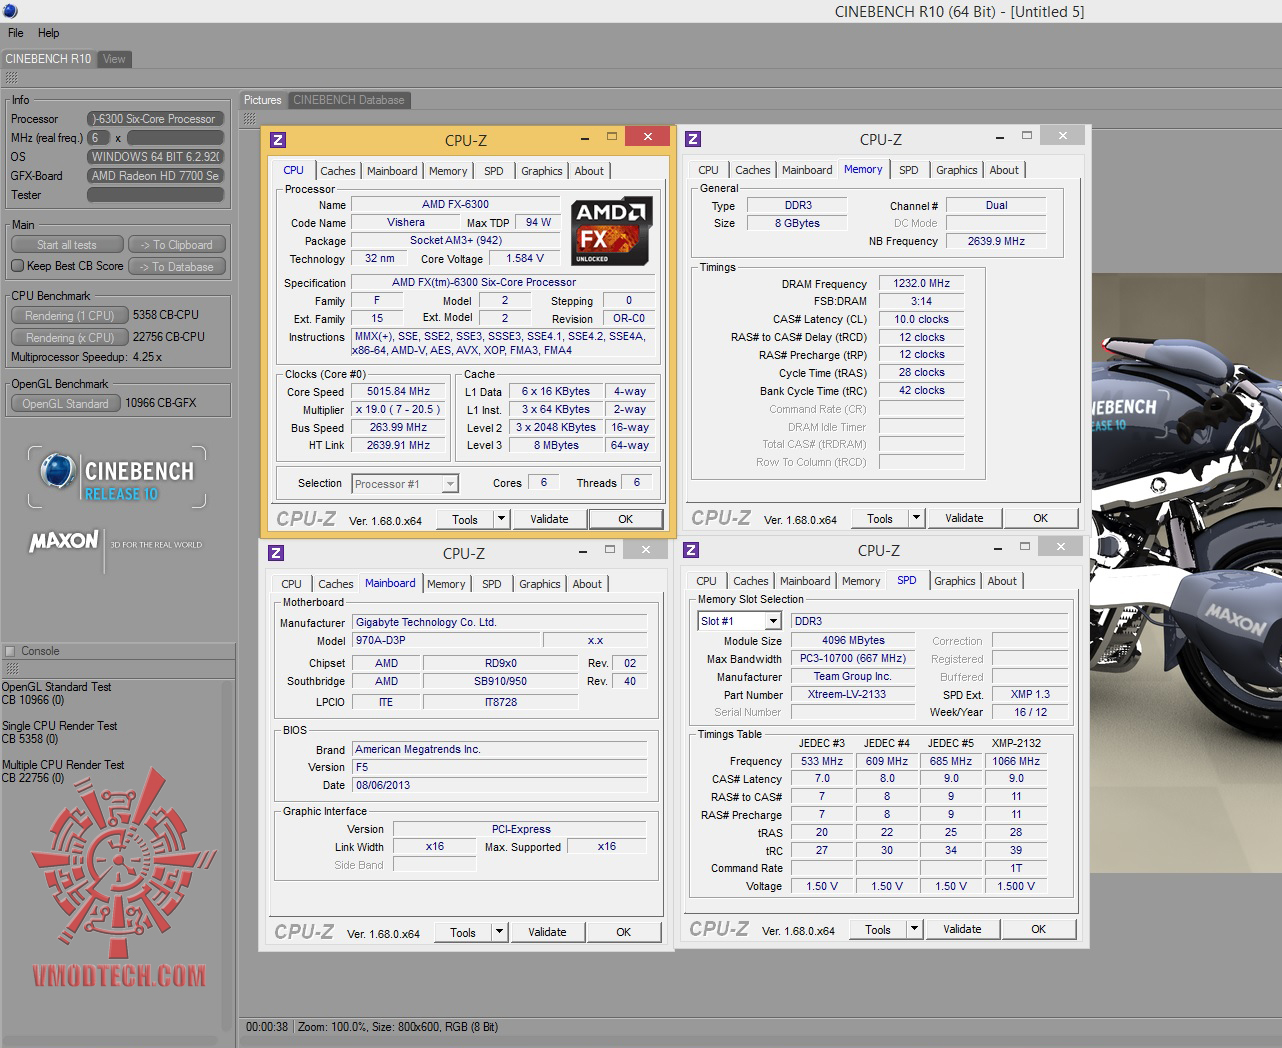The height and width of the screenshot is (1048, 1282).
Task: Click the Tester input field
Action: (155, 195)
